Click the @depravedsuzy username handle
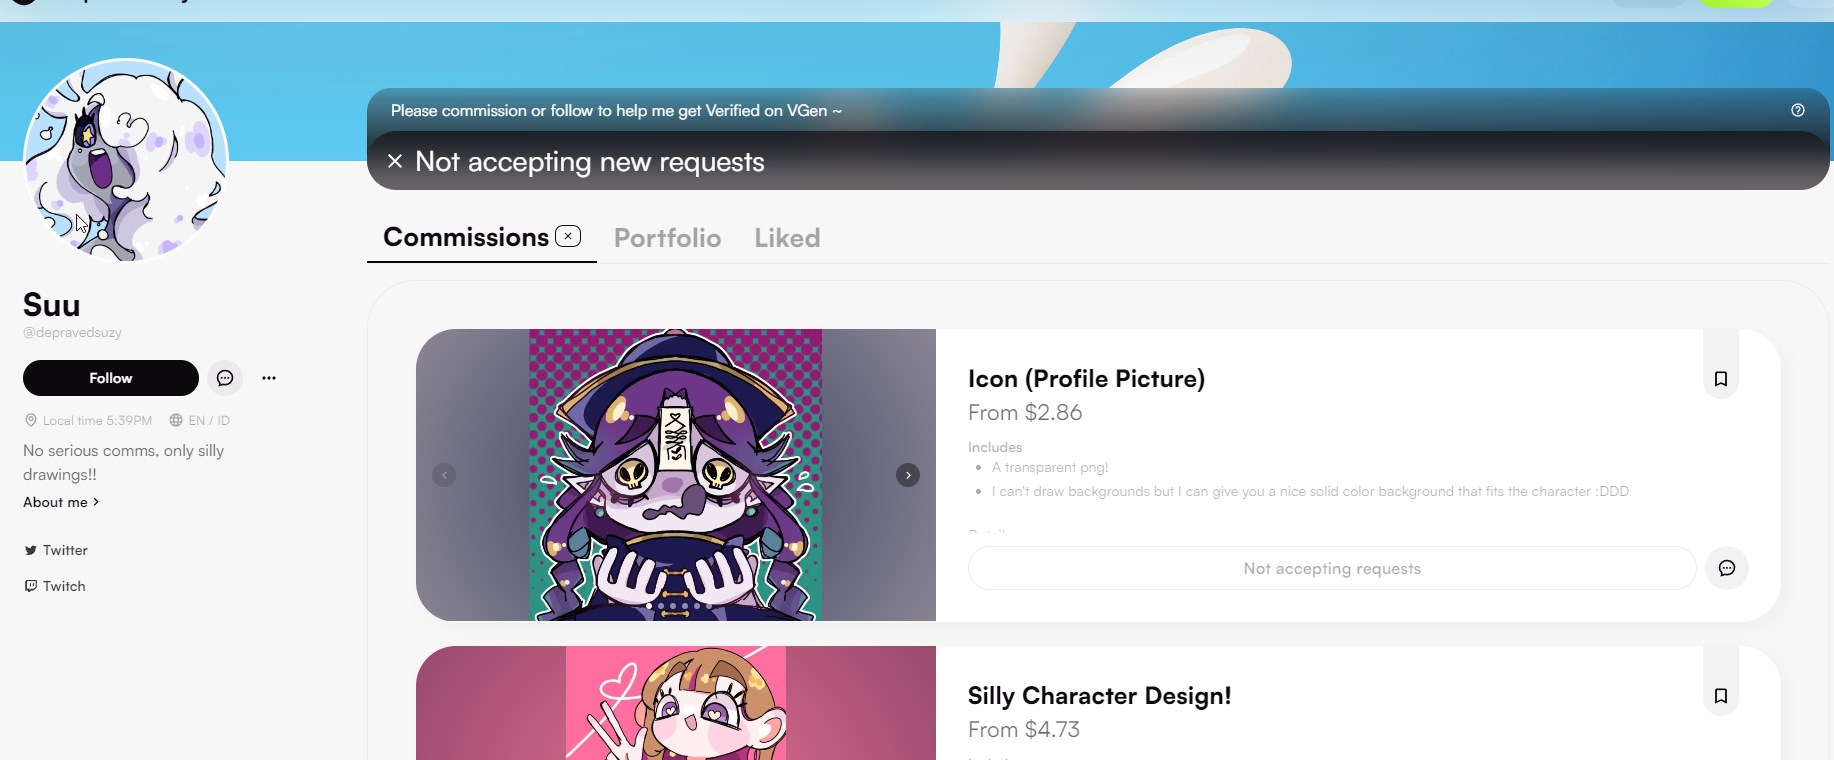This screenshot has height=760, width=1834. 72,332
